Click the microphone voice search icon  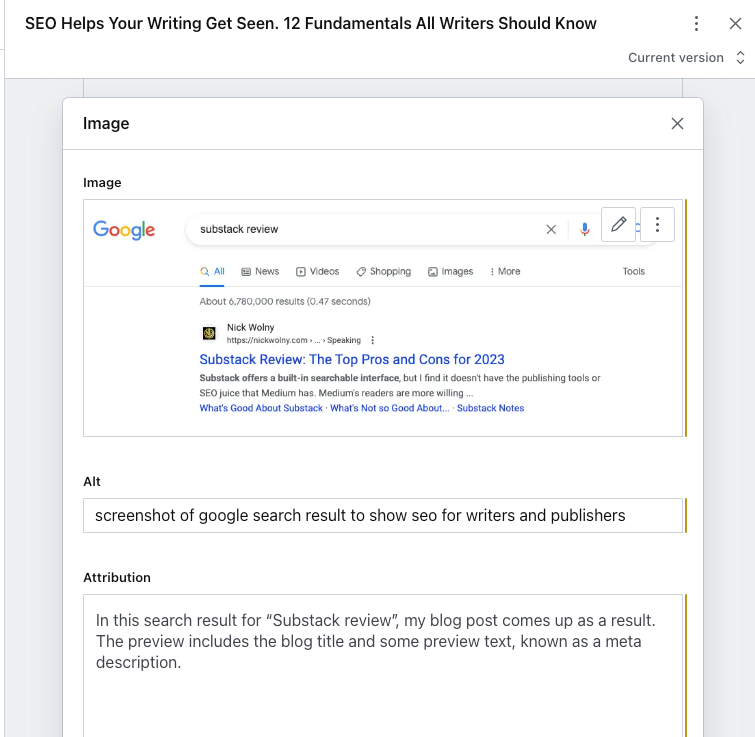pyautogui.click(x=585, y=229)
